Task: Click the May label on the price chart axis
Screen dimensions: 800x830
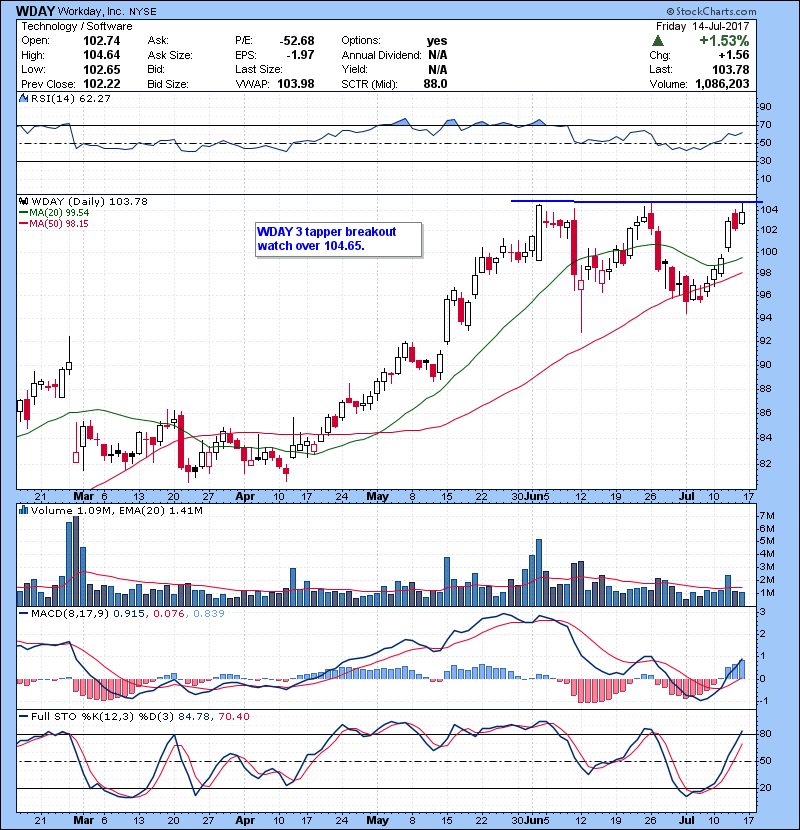Action: click(377, 497)
